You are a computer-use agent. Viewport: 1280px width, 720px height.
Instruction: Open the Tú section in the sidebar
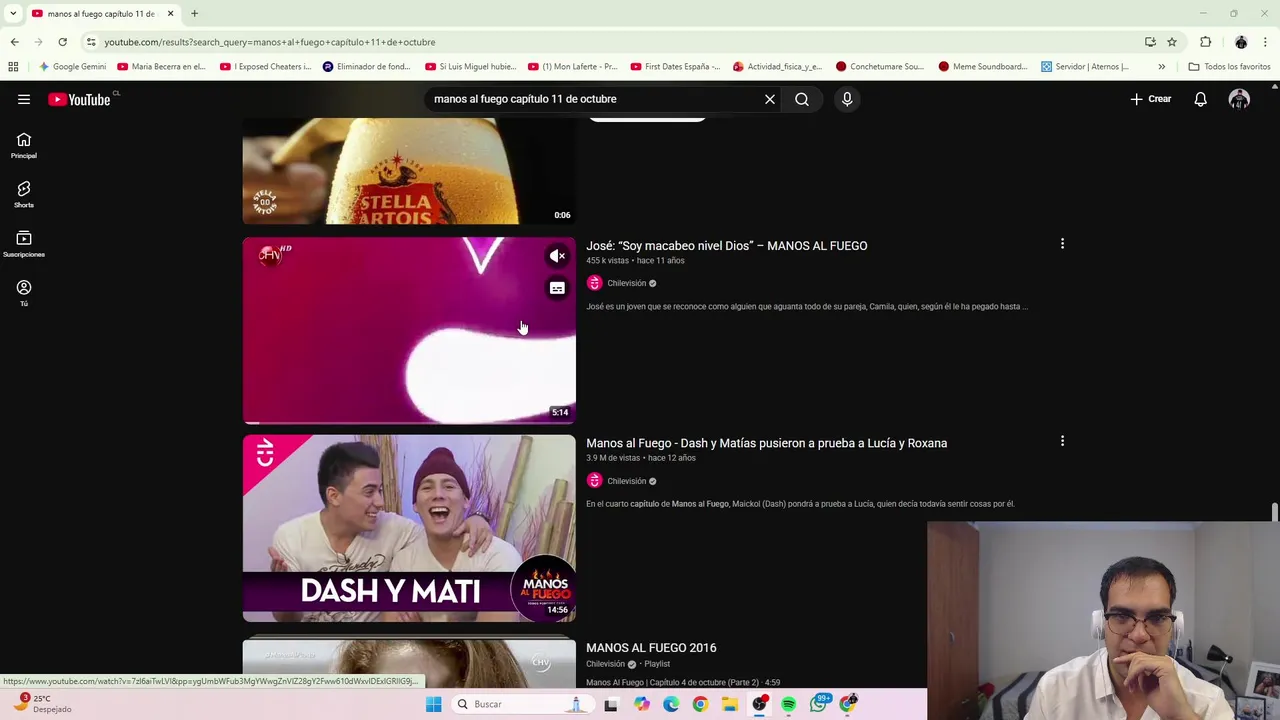24,293
